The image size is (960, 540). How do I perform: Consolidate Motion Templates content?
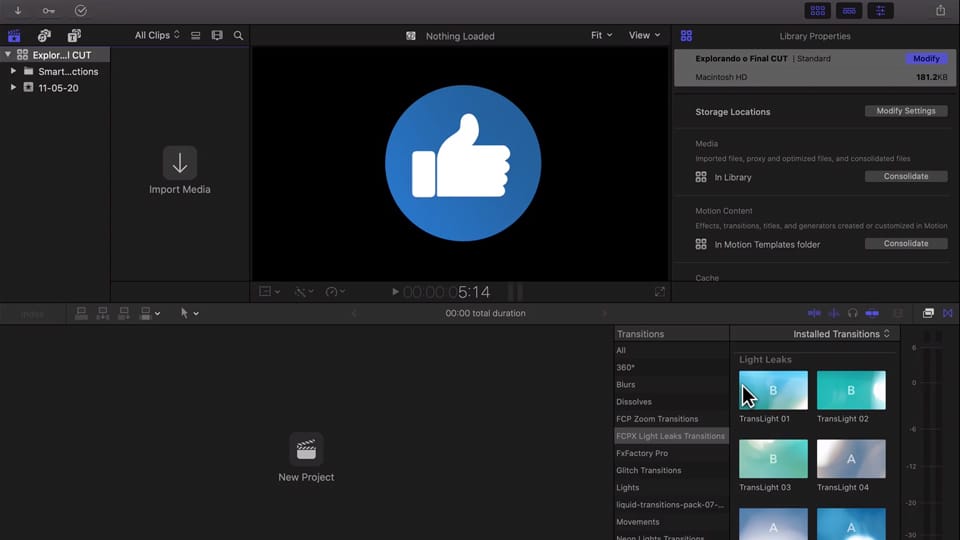(906, 244)
